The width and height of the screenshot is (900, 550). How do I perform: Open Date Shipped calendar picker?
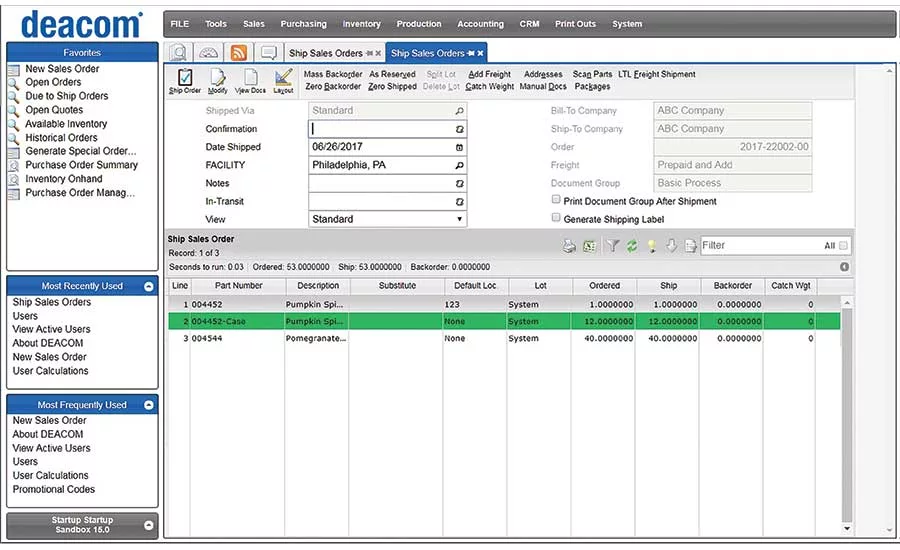click(x=459, y=148)
